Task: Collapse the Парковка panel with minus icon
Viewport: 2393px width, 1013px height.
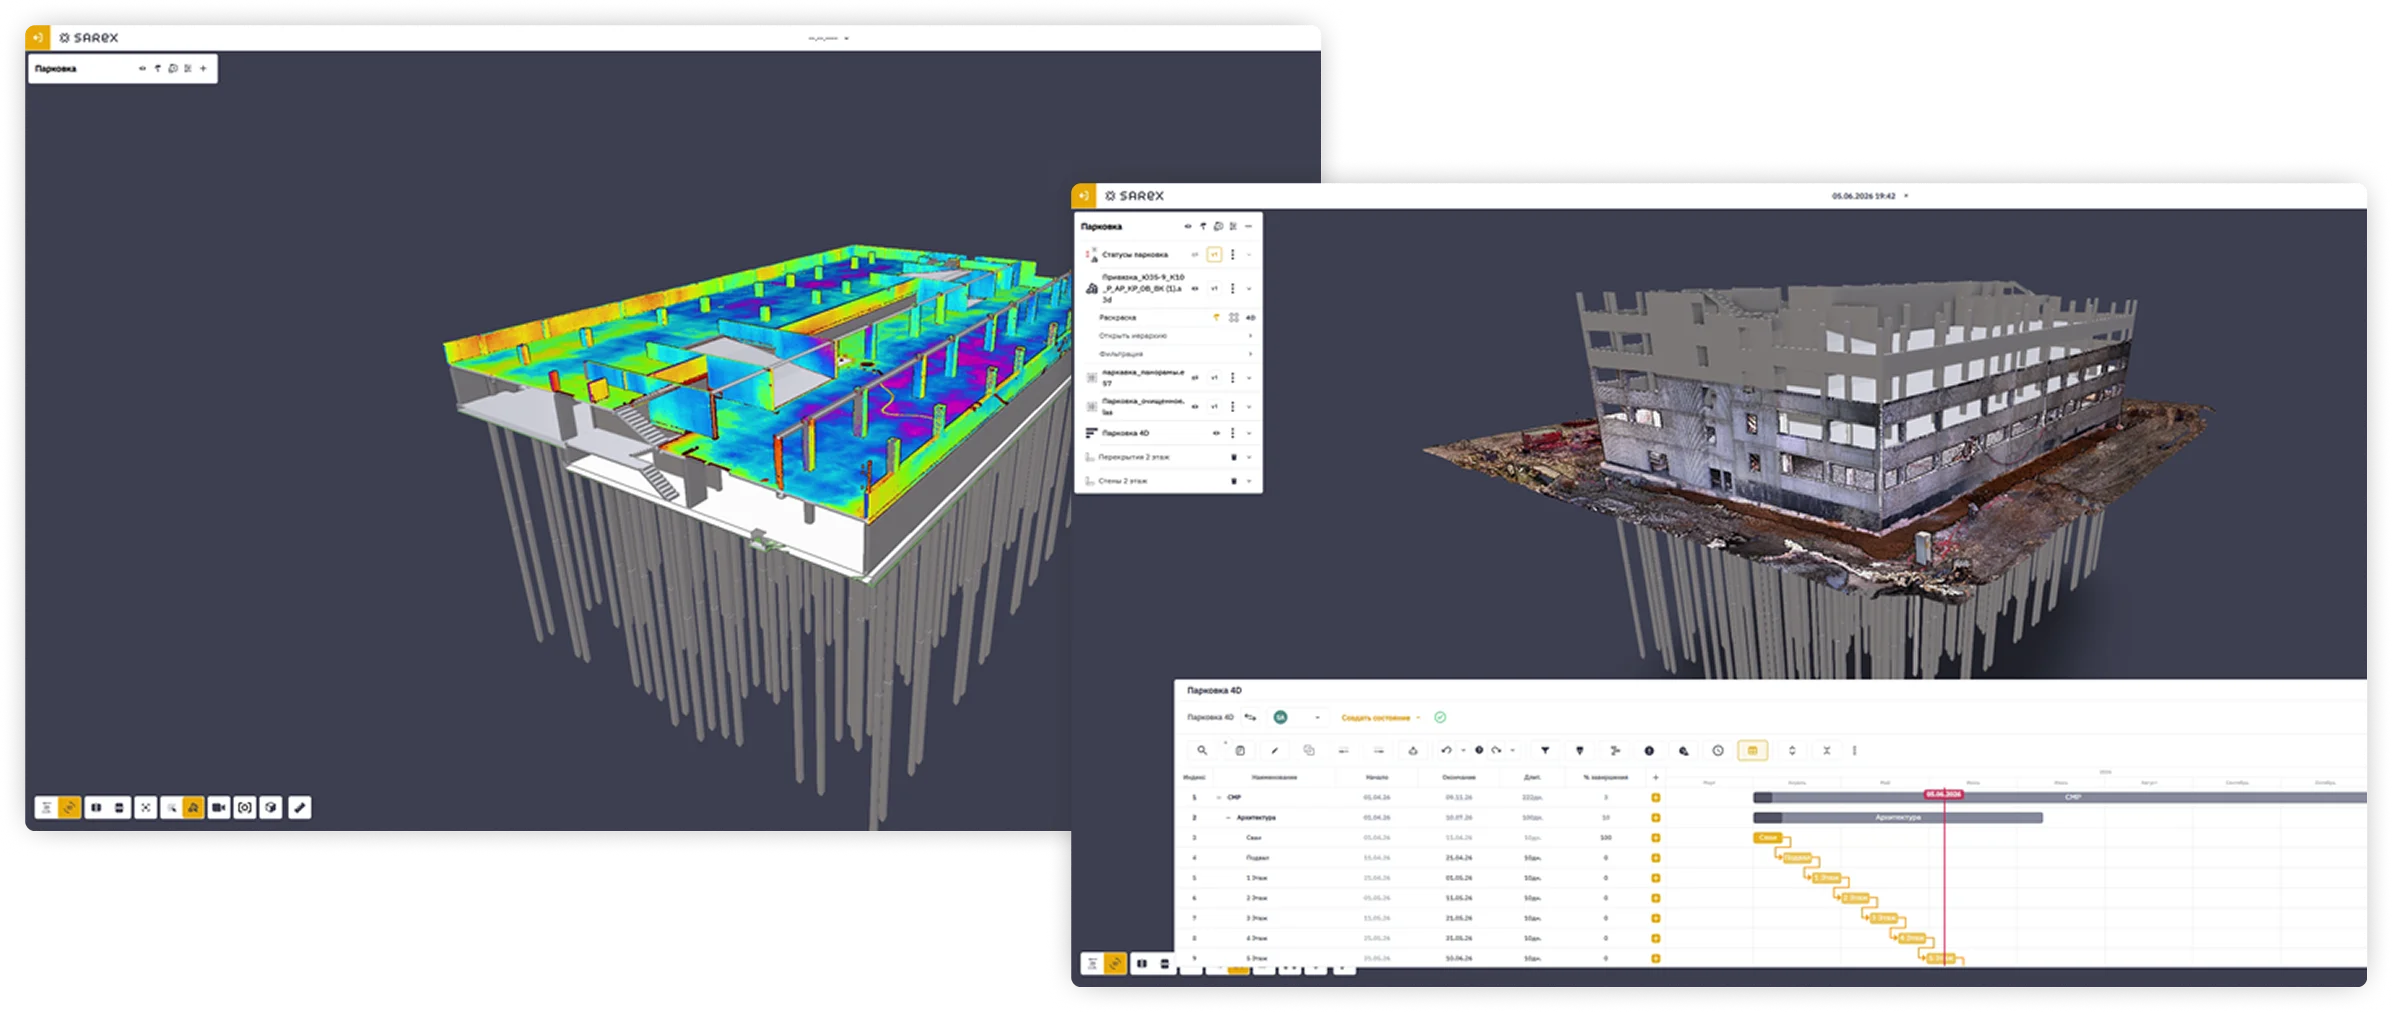Action: 1248,226
